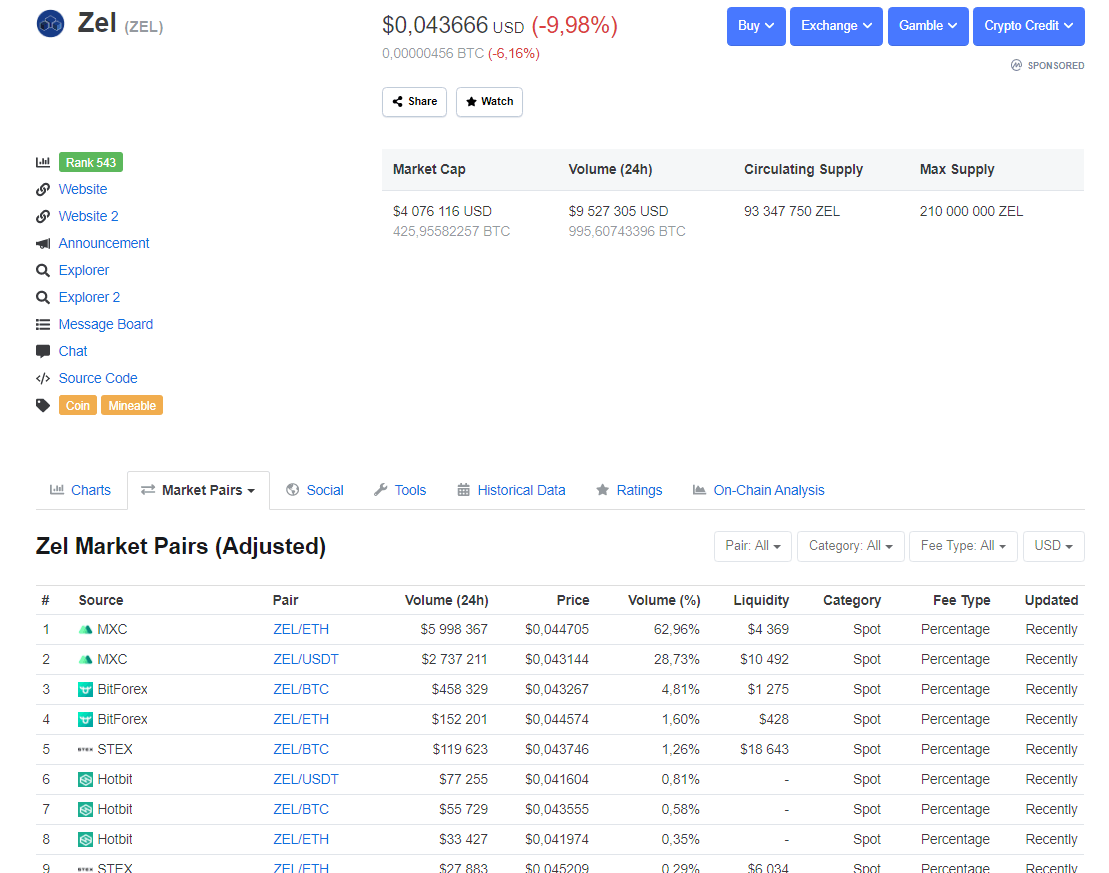Open ZEL/BTC pair on BitForex row 3
The height and width of the screenshot is (873, 1109).
point(301,689)
